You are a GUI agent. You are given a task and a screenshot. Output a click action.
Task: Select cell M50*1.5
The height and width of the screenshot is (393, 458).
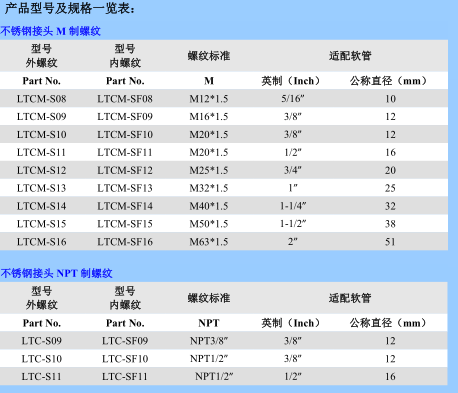click(x=209, y=224)
